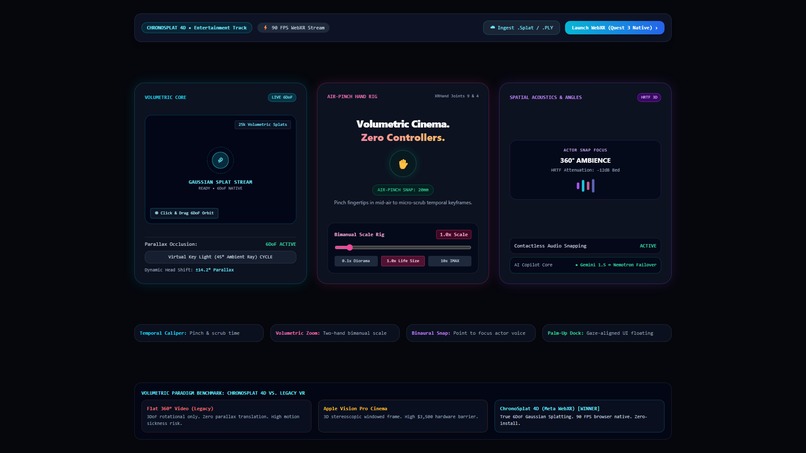This screenshot has height=453, width=806.
Task: Click the lightning bolt 90 FPS badge
Action: (x=294, y=28)
